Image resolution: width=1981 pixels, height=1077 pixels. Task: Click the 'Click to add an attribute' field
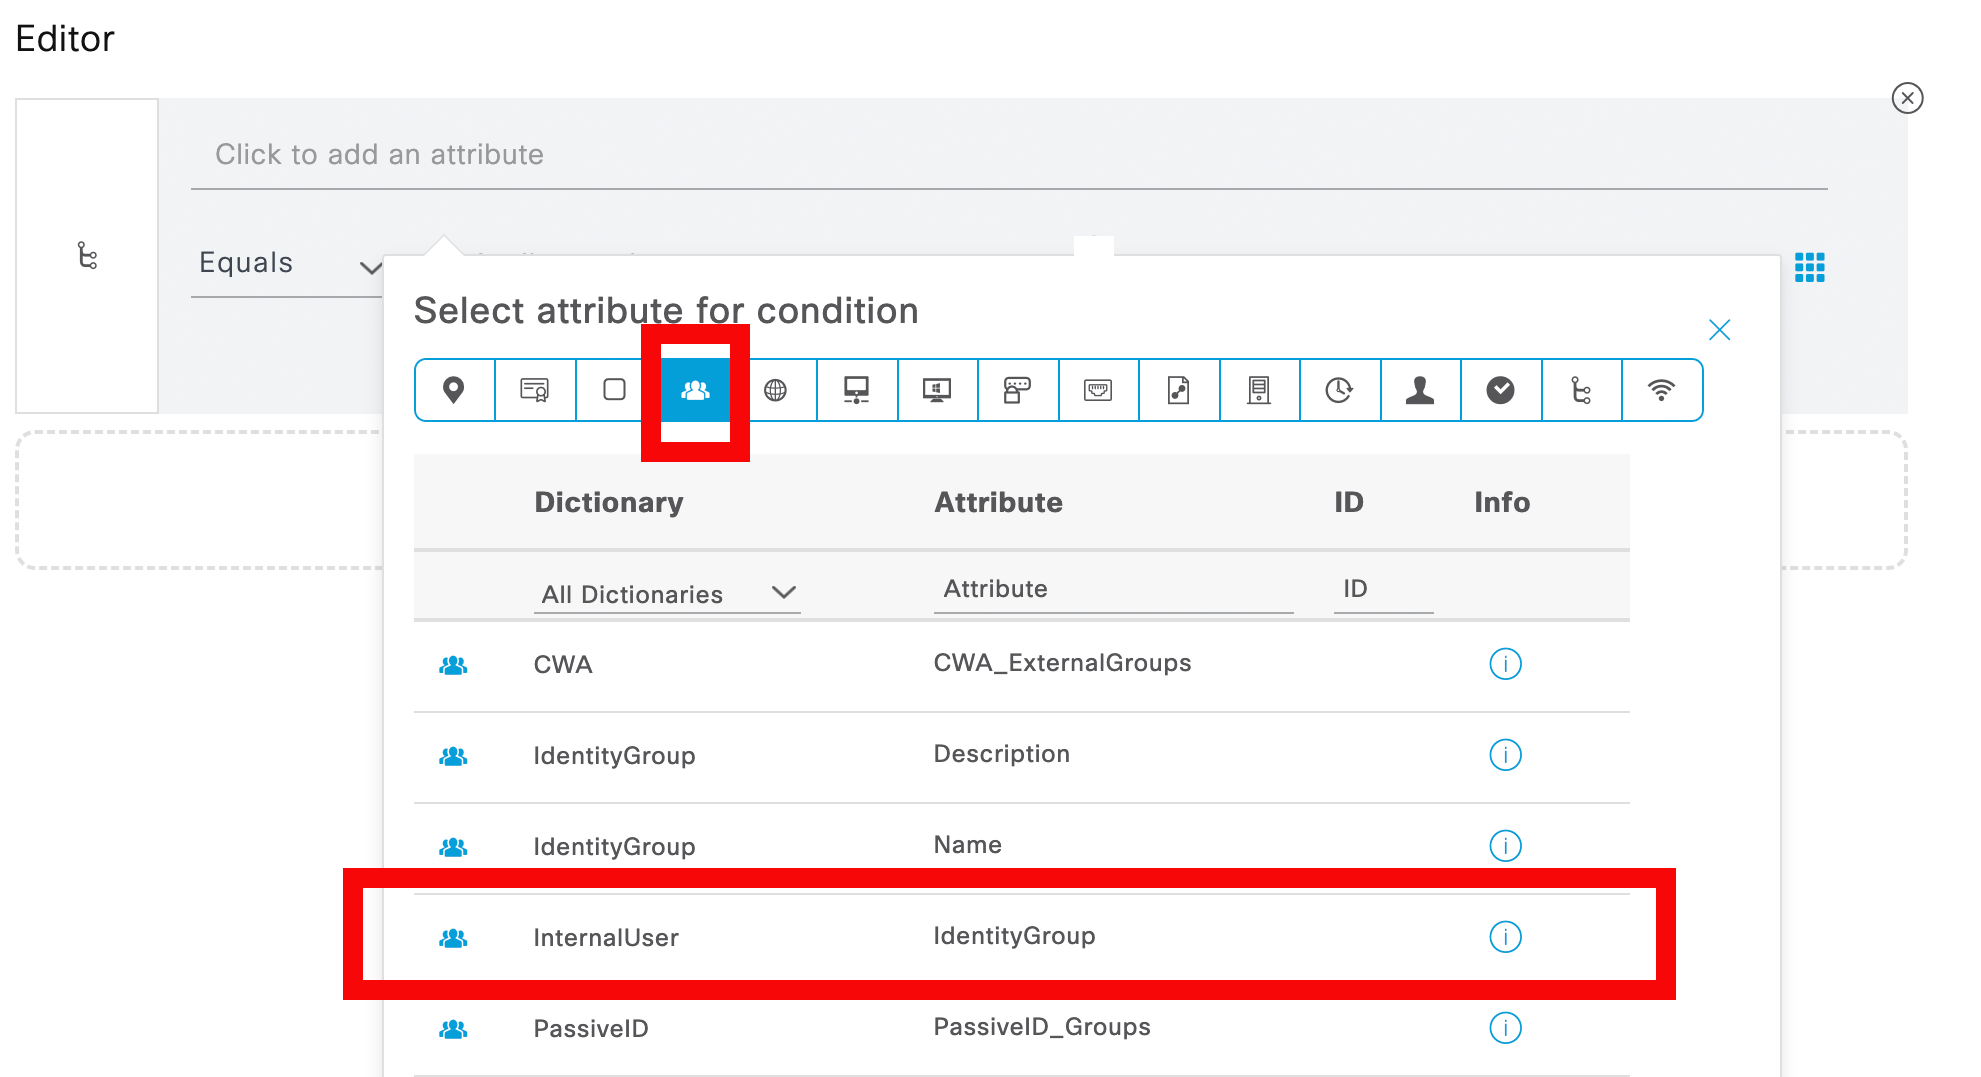click(1009, 155)
